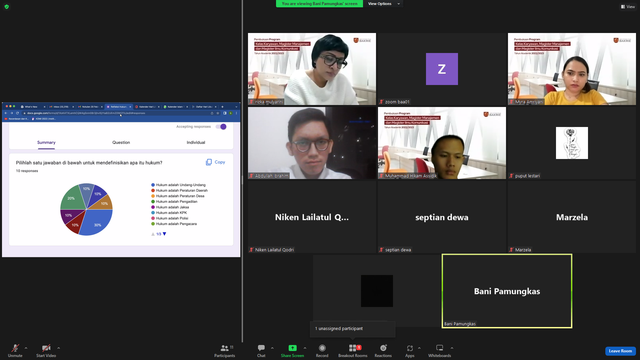Image resolution: width=640 pixels, height=360 pixels.
Task: Click 'Hukum adalah Jaksa' legend entry
Action: coord(170,207)
